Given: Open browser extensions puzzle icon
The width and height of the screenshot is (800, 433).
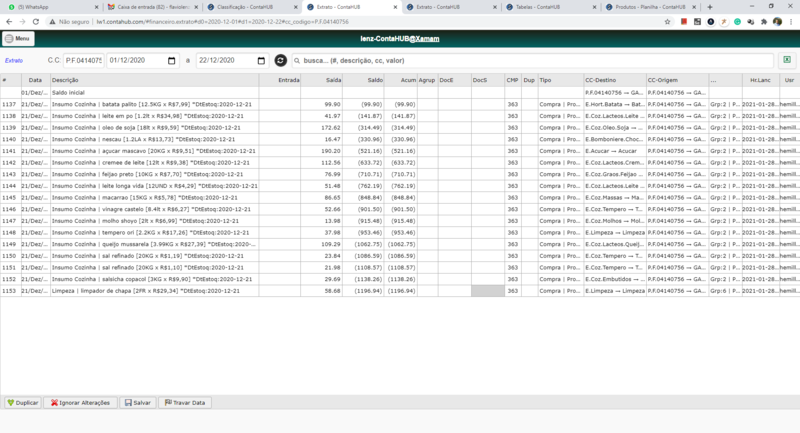Looking at the screenshot, I should (x=764, y=22).
